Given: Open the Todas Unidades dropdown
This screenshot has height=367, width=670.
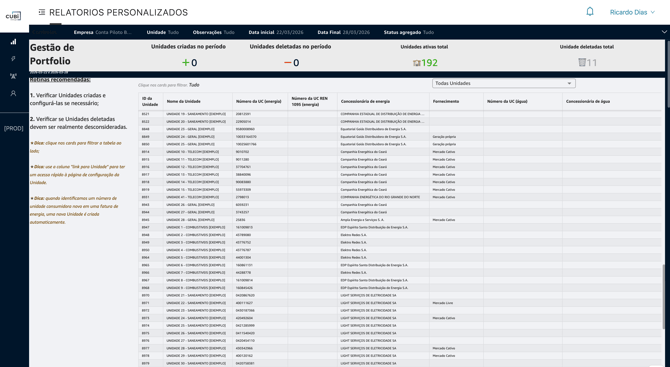Looking at the screenshot, I should point(504,83).
